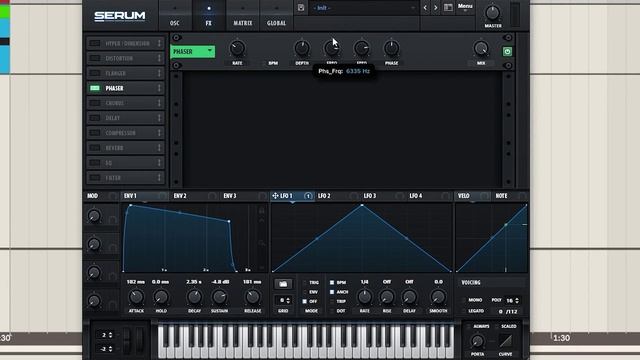640x360 pixels.
Task: Toggle the LFO ANCH checkbox
Action: (x=332, y=292)
